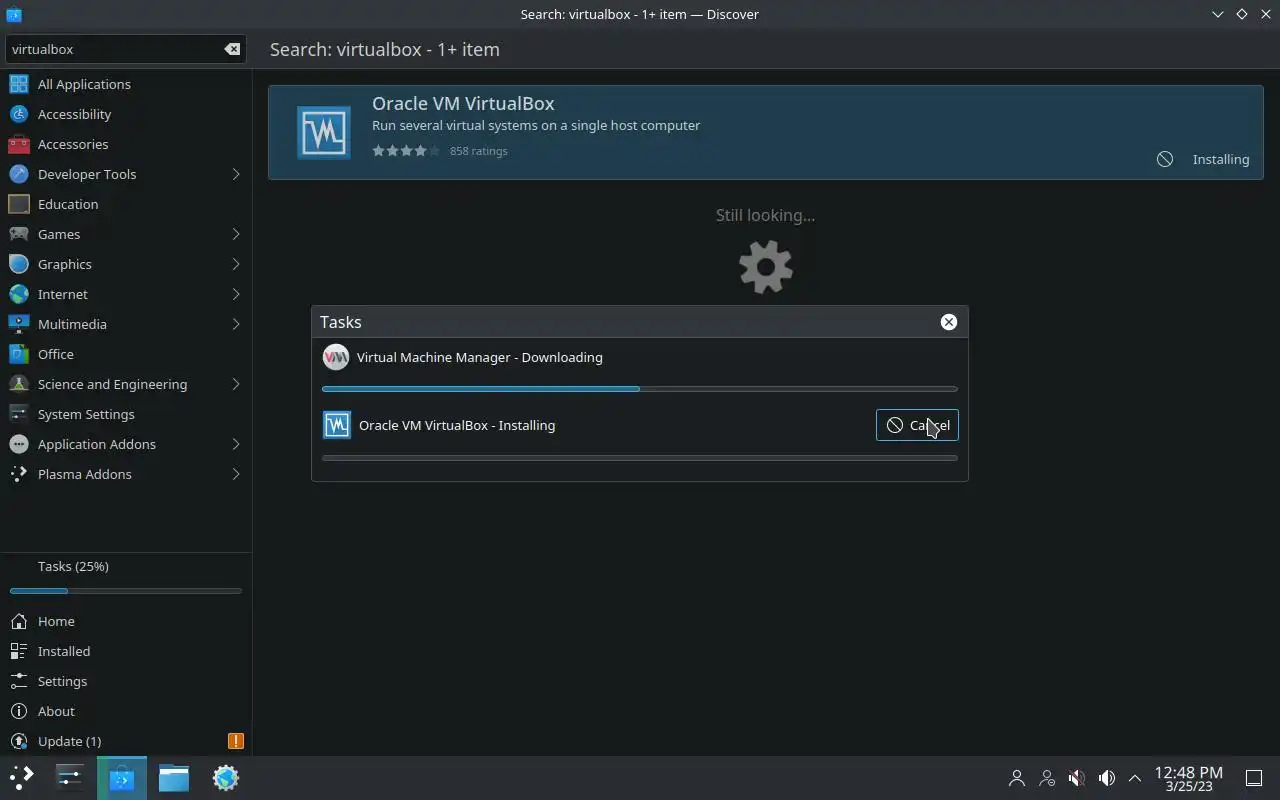Viewport: 1280px width, 800px height.
Task: Click 'Oracle VM VirtualBox - Installing' task text
Action: pos(457,425)
